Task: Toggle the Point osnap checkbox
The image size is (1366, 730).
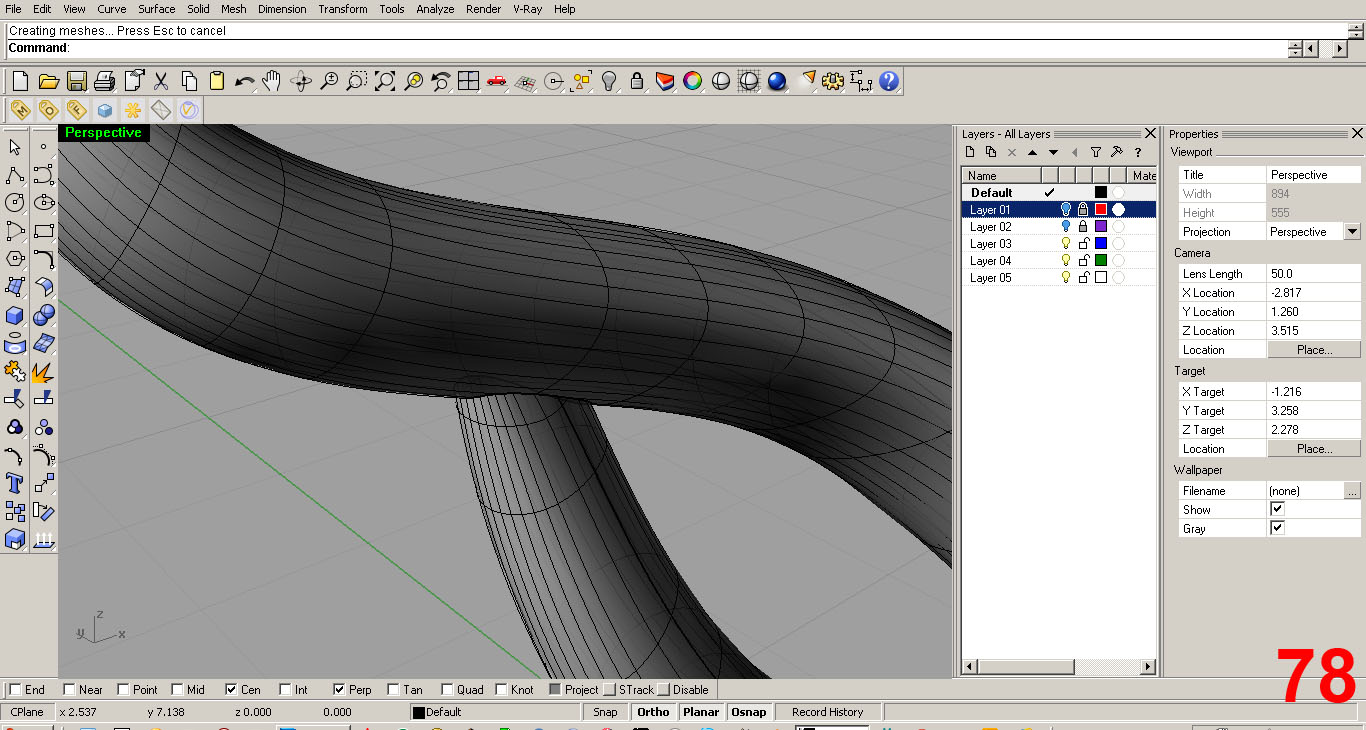Action: point(123,689)
